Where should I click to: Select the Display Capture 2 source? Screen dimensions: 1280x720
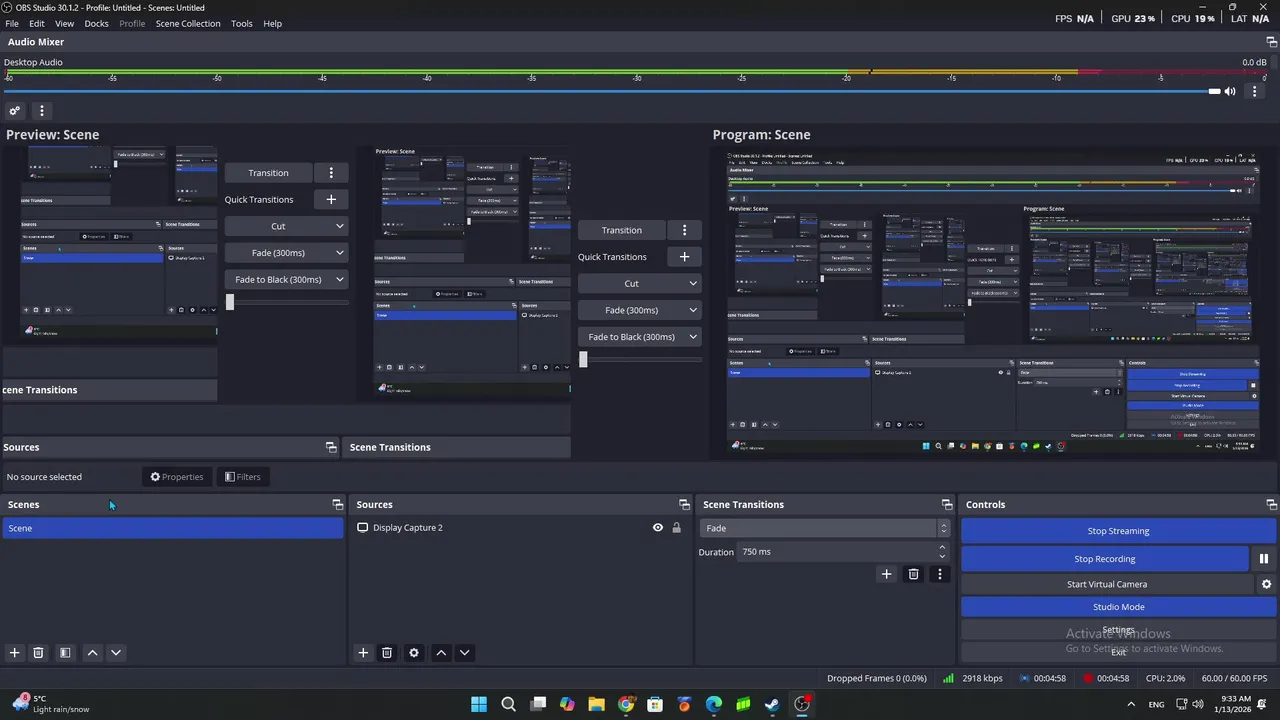520,528
